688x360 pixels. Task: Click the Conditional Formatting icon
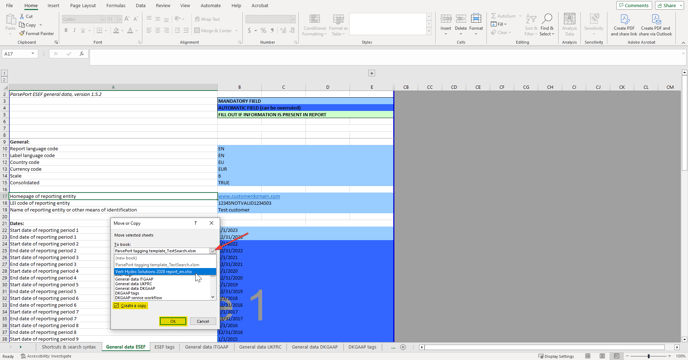pyautogui.click(x=315, y=19)
